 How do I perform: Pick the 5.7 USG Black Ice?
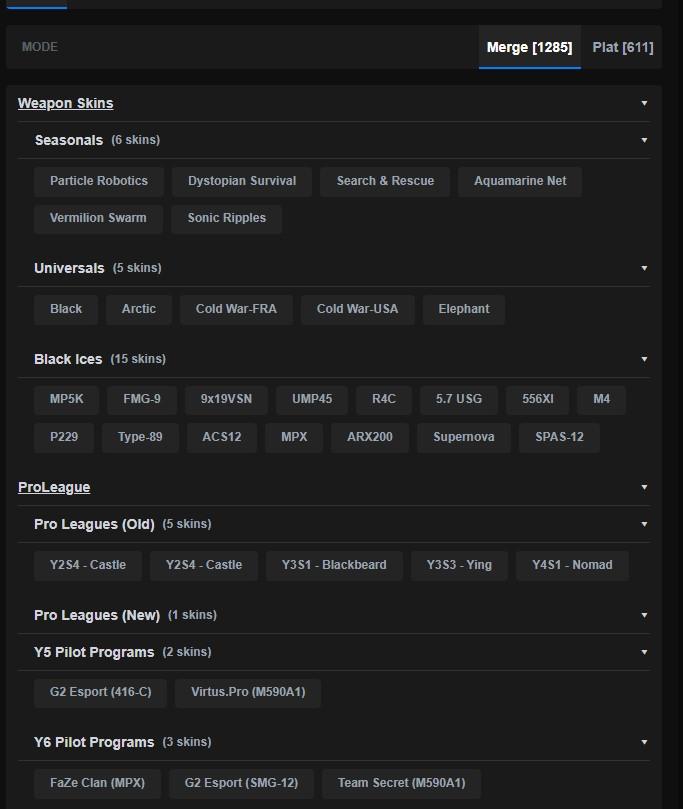(459, 399)
